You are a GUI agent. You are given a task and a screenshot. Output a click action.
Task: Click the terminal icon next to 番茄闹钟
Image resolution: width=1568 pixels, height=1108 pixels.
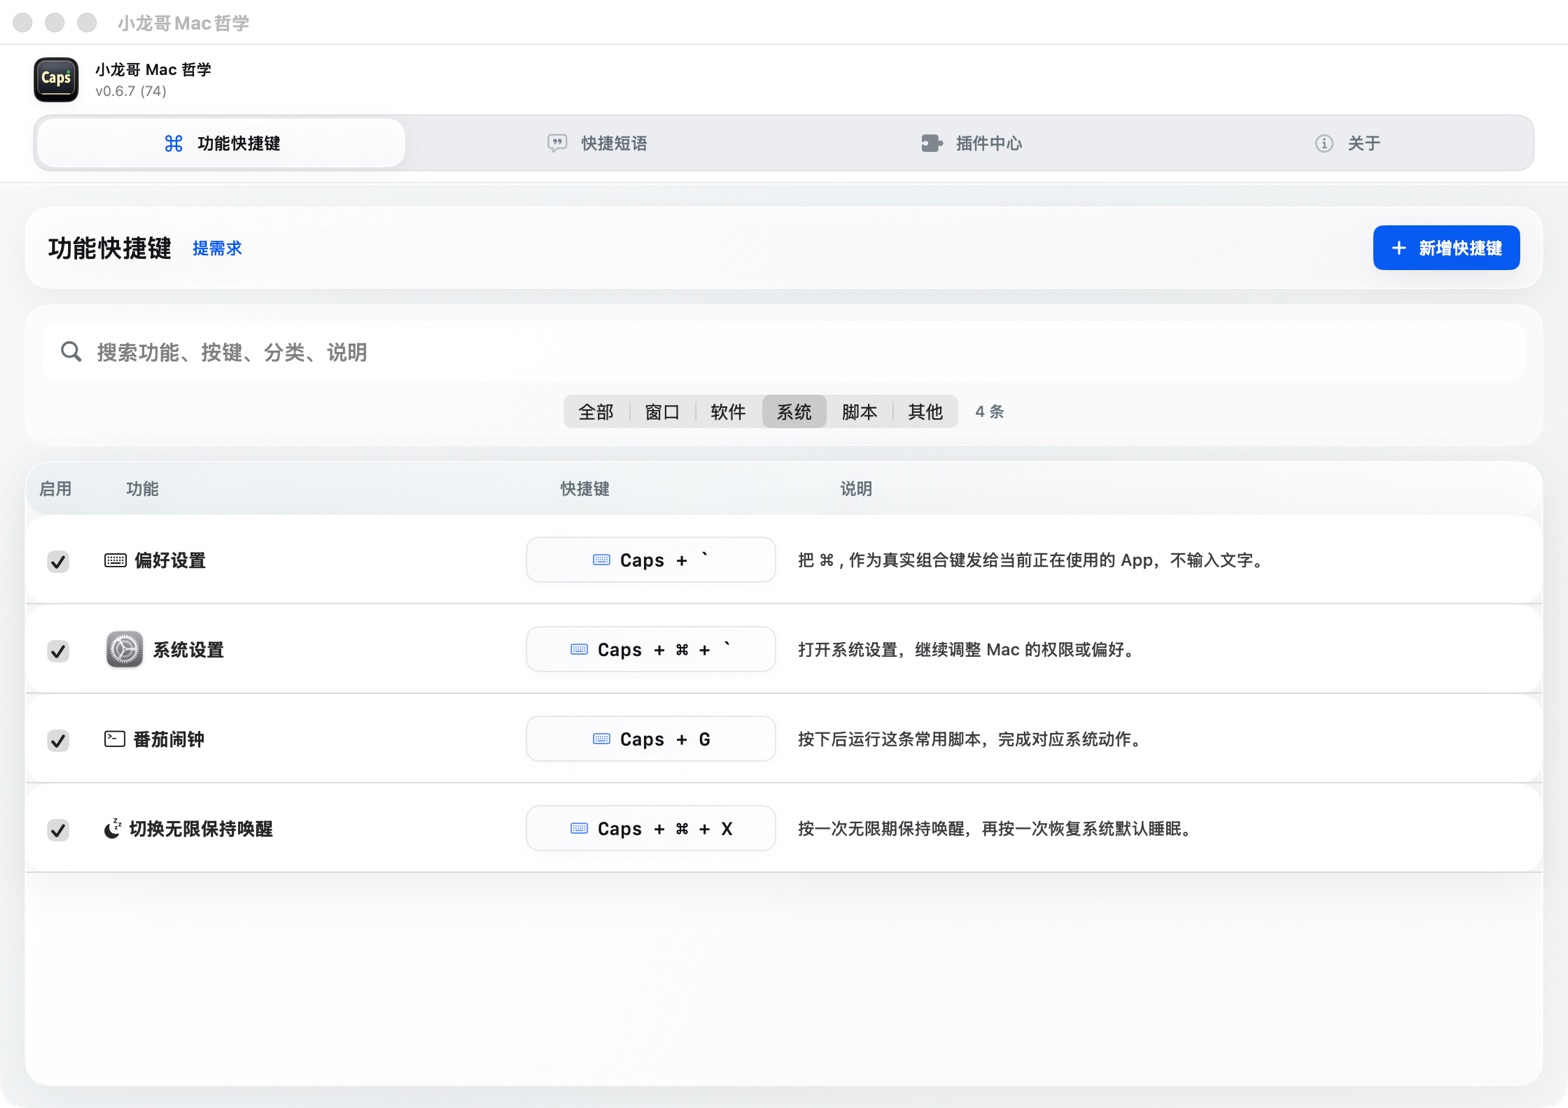(x=115, y=739)
